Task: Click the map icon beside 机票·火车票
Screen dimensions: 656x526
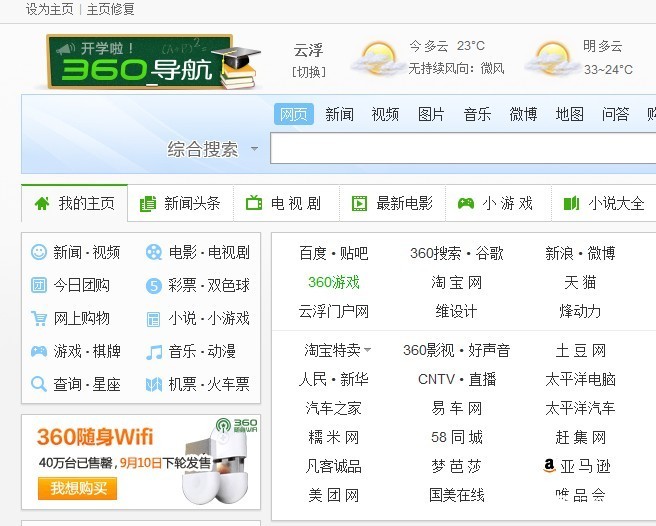Action: (x=154, y=384)
